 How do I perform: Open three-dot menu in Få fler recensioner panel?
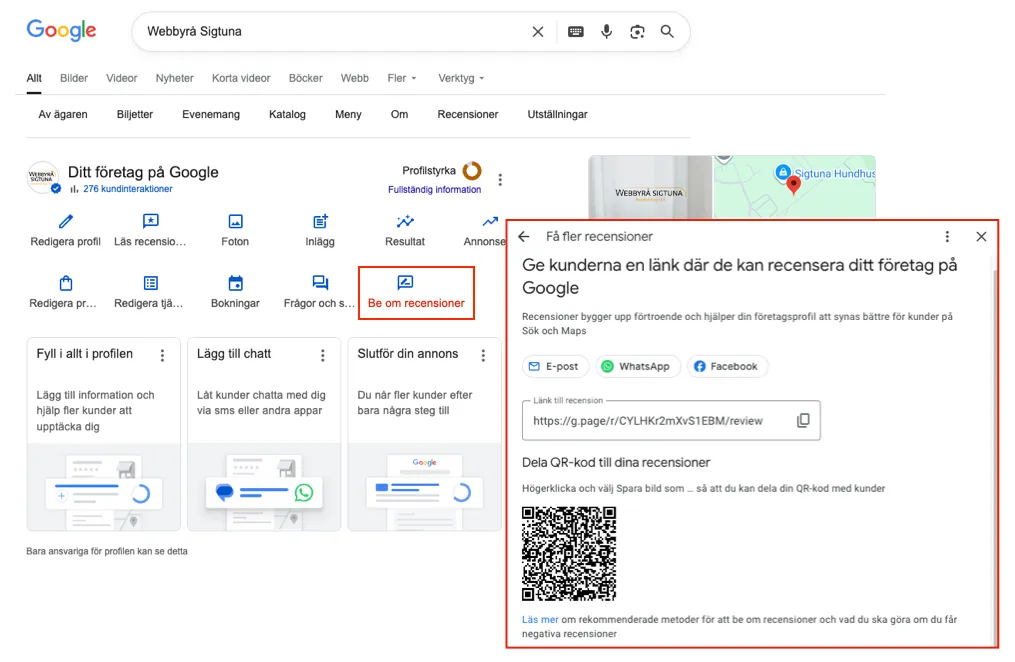[947, 237]
